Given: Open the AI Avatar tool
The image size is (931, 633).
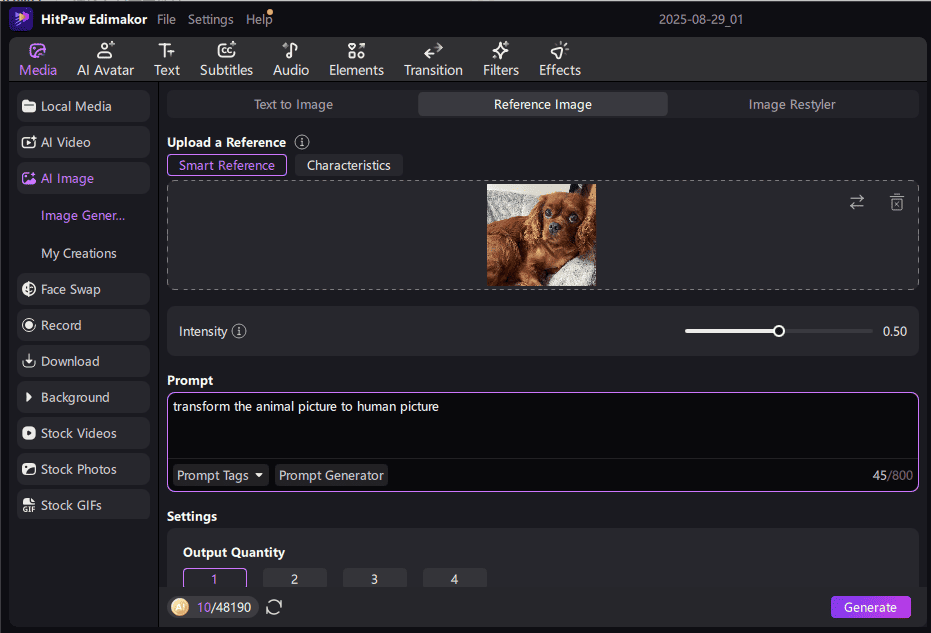Looking at the screenshot, I should 105,59.
